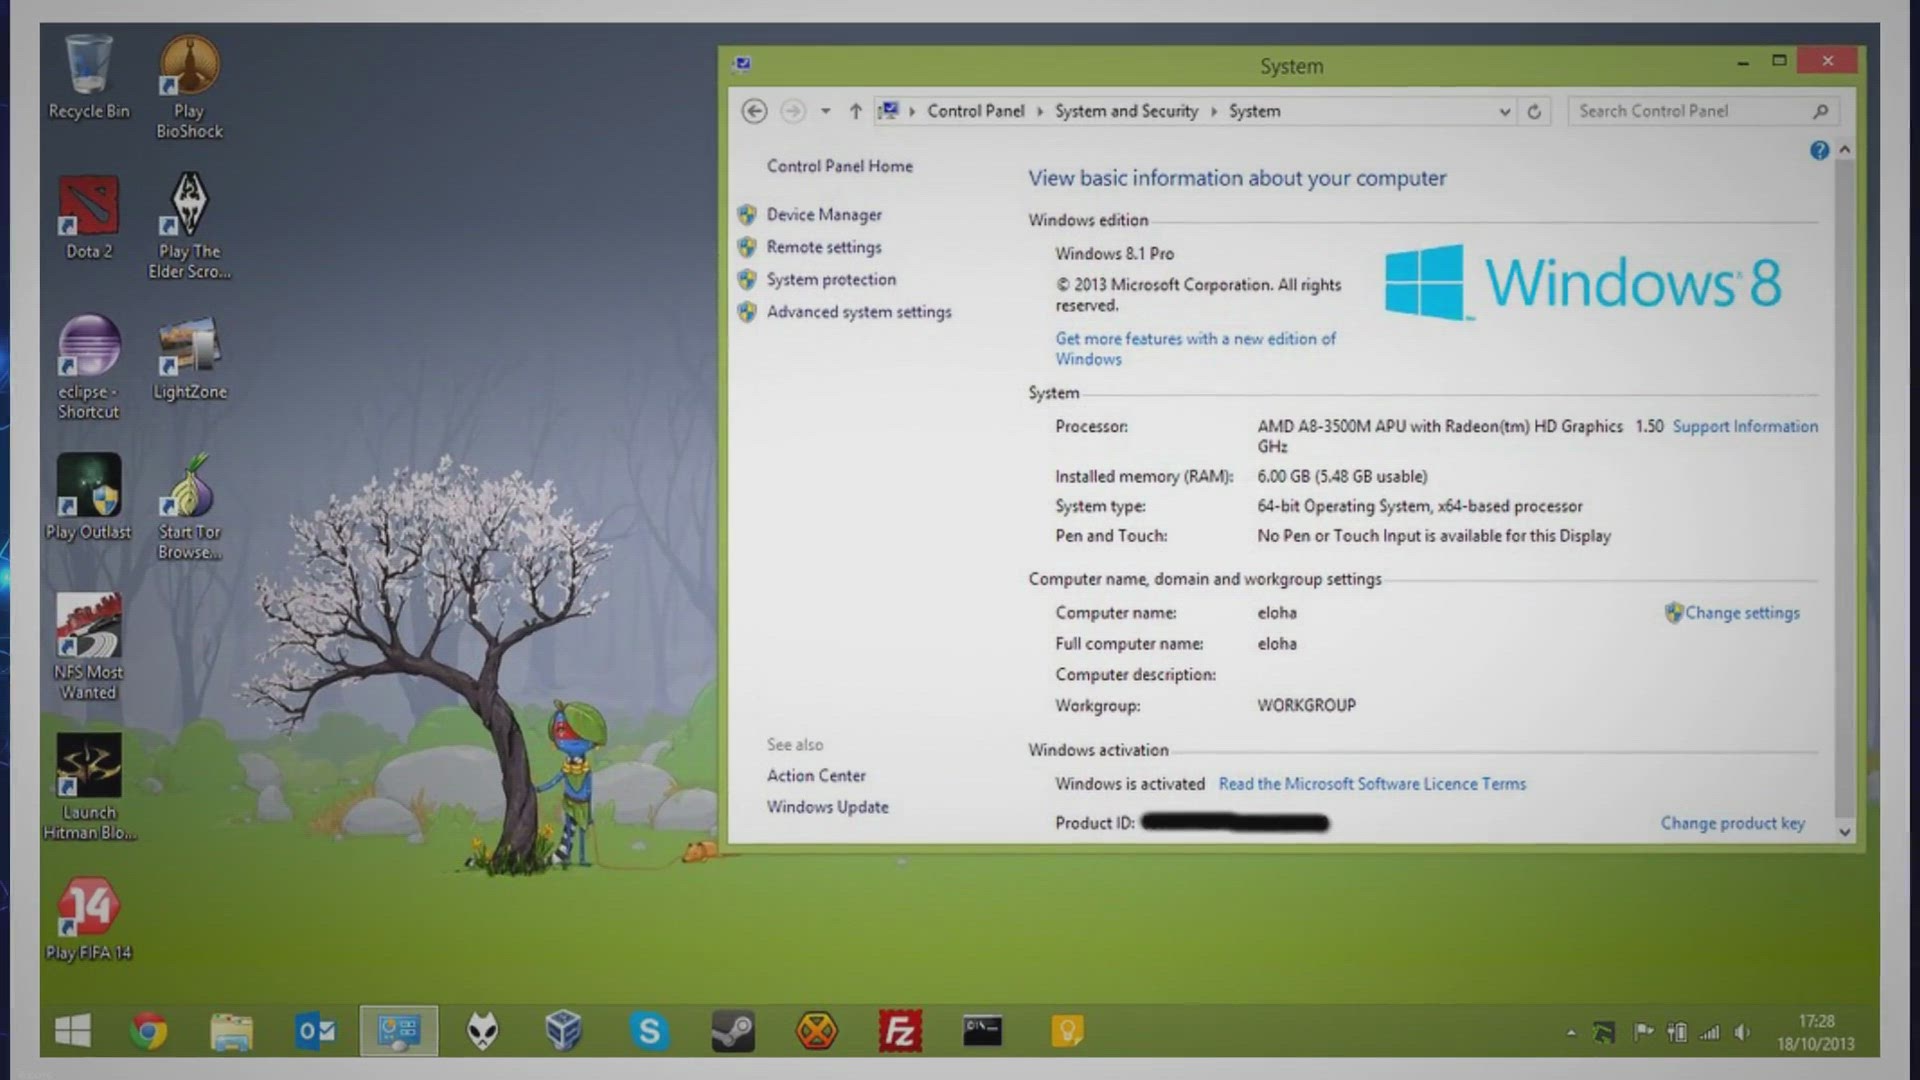The image size is (1920, 1080).
Task: Click Get more features with new edition link
Action: (1195, 349)
